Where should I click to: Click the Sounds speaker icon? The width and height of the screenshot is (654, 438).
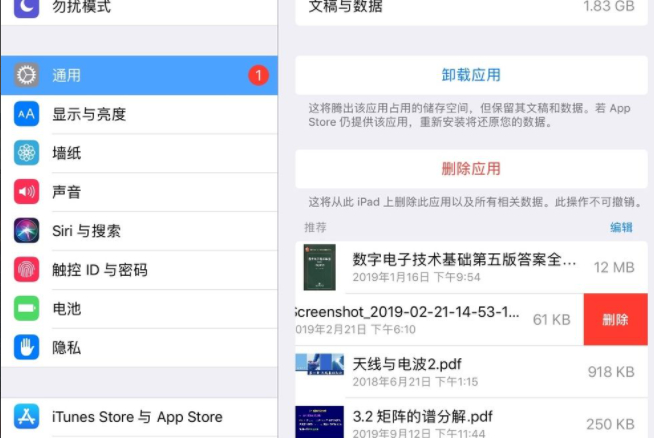26,191
